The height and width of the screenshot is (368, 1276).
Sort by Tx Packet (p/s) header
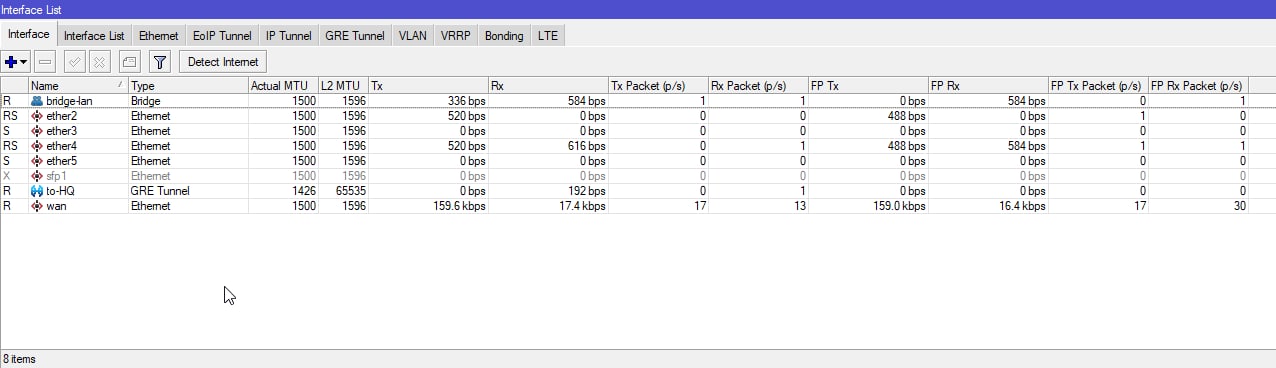pos(658,86)
